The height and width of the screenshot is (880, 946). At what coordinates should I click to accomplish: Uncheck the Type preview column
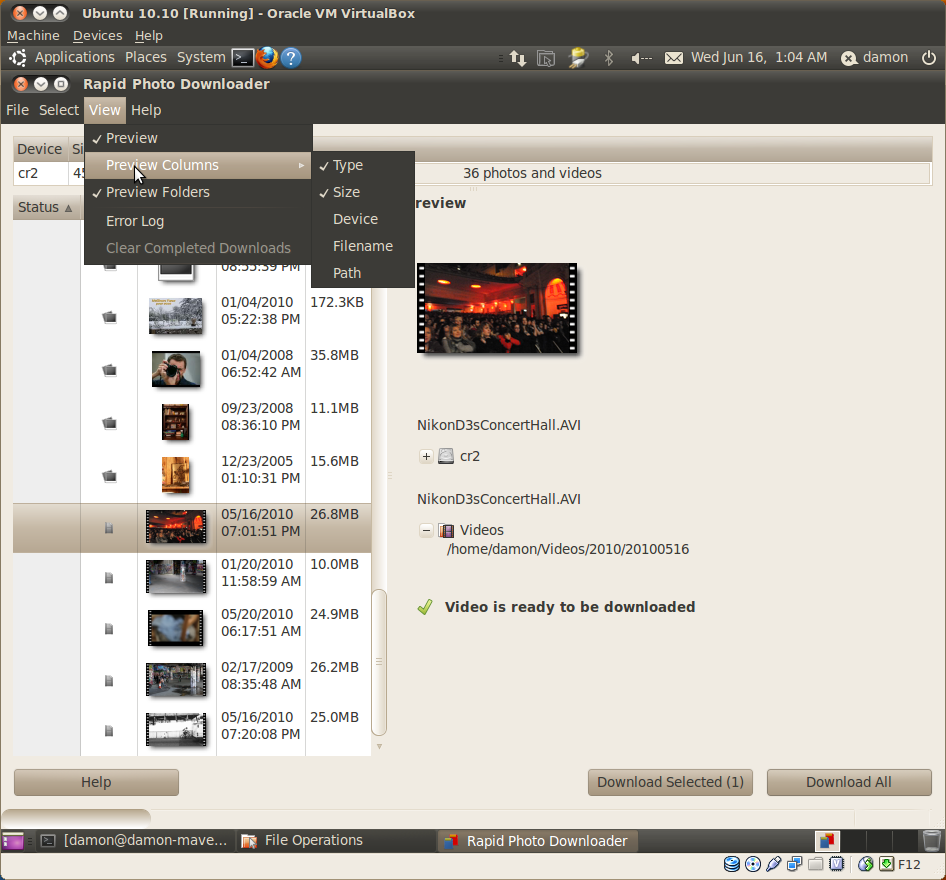(348, 165)
